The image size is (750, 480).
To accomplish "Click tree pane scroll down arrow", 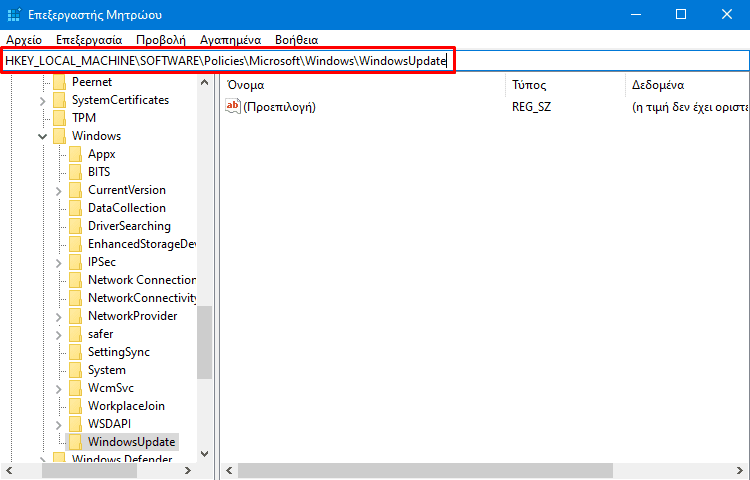I will [x=205, y=454].
